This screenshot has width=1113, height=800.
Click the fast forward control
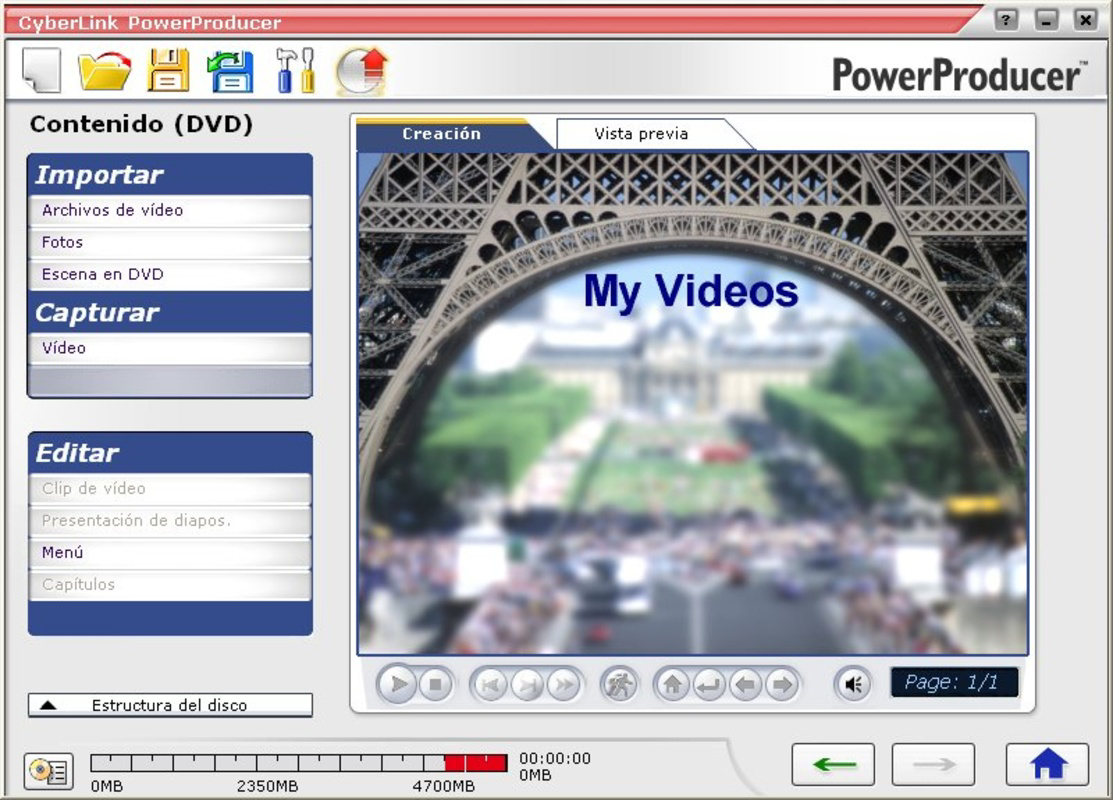(564, 685)
